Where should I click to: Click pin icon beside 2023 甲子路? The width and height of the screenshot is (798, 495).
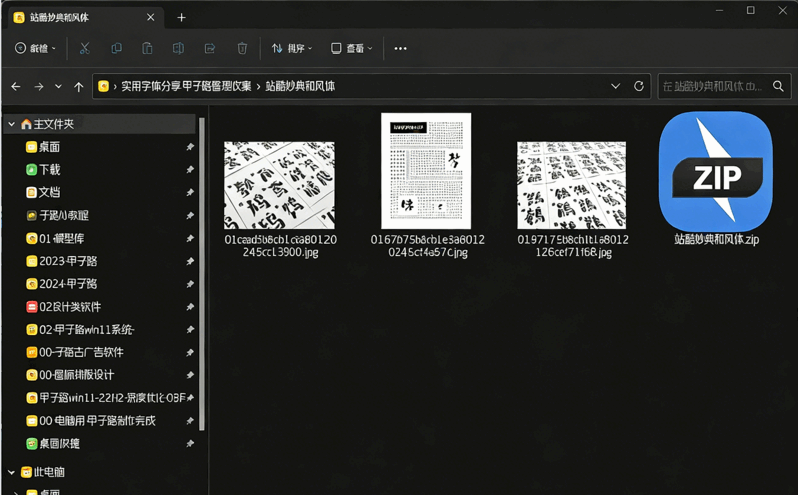pyautogui.click(x=190, y=261)
